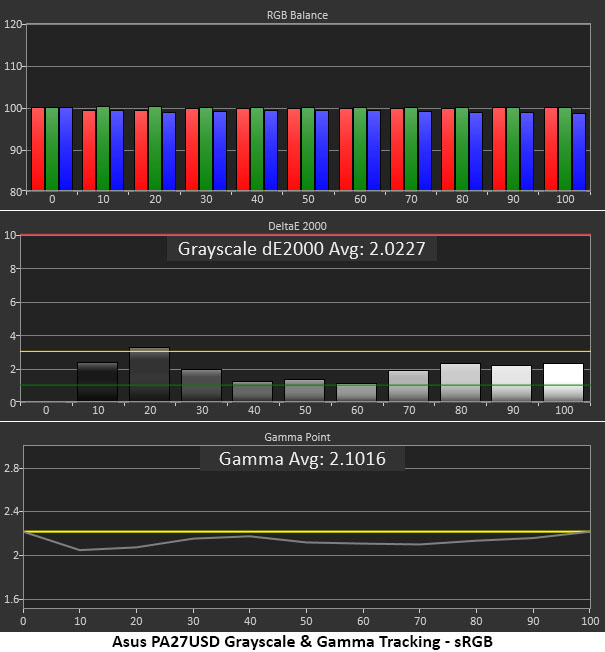
Task: Click the red bar at 70 in RGB Balance
Action: pos(397,150)
